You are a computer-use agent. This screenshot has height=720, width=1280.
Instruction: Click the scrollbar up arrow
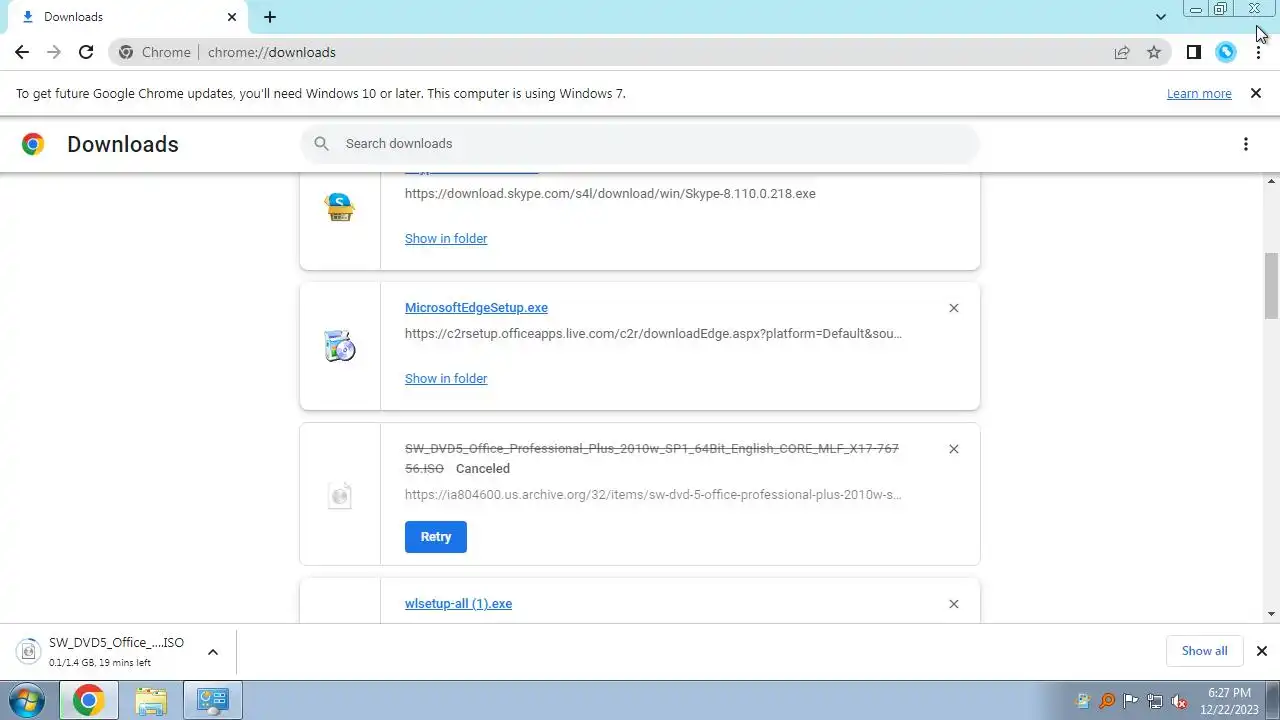coord(1272,181)
